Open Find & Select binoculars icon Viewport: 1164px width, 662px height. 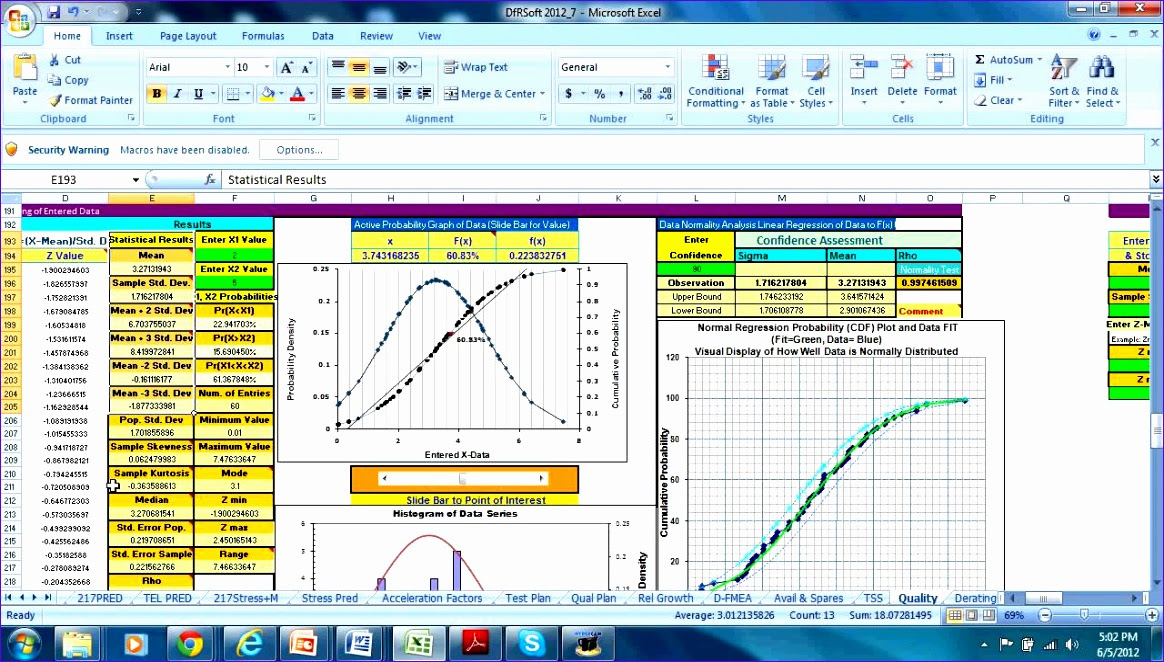point(1102,68)
